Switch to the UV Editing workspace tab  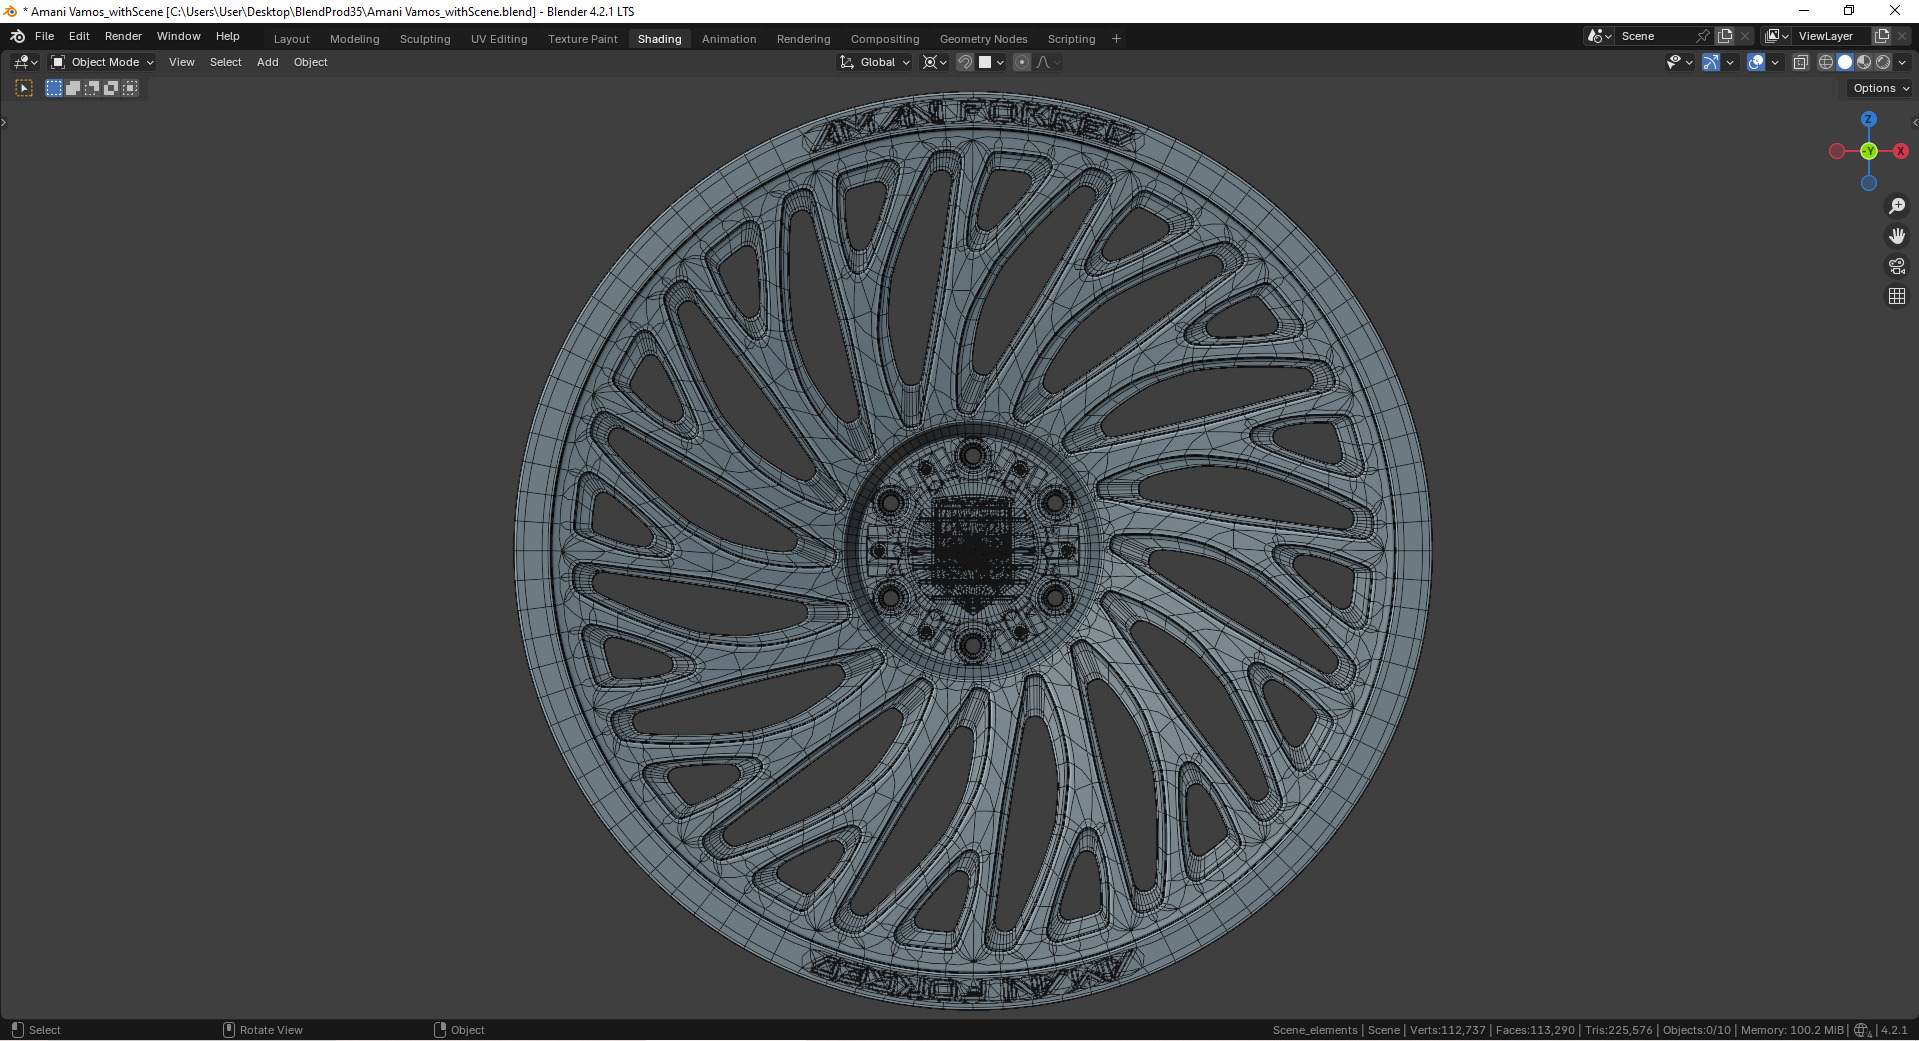click(499, 39)
